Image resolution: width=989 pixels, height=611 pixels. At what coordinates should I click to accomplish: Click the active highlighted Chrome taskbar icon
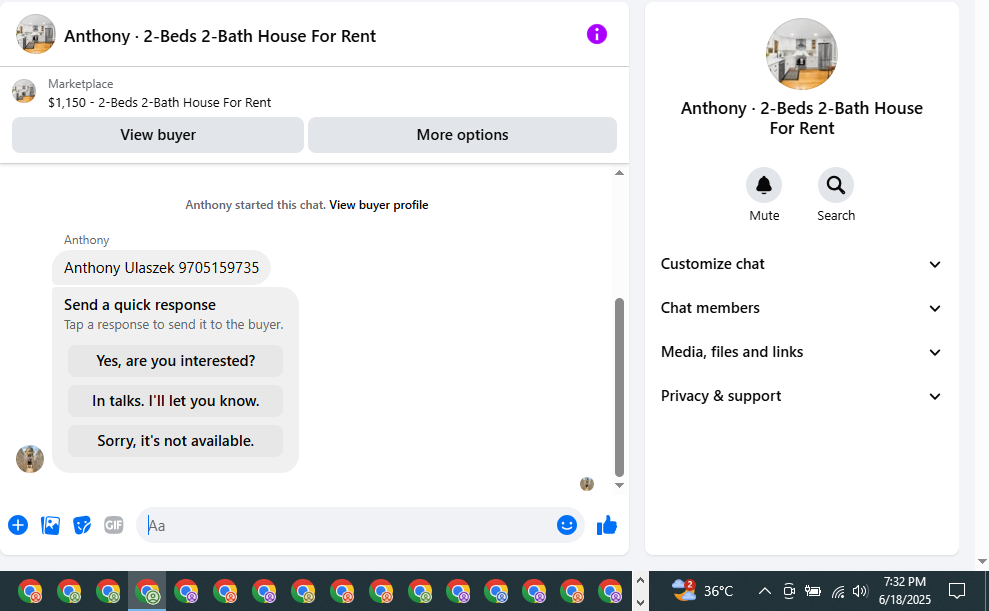click(x=147, y=591)
